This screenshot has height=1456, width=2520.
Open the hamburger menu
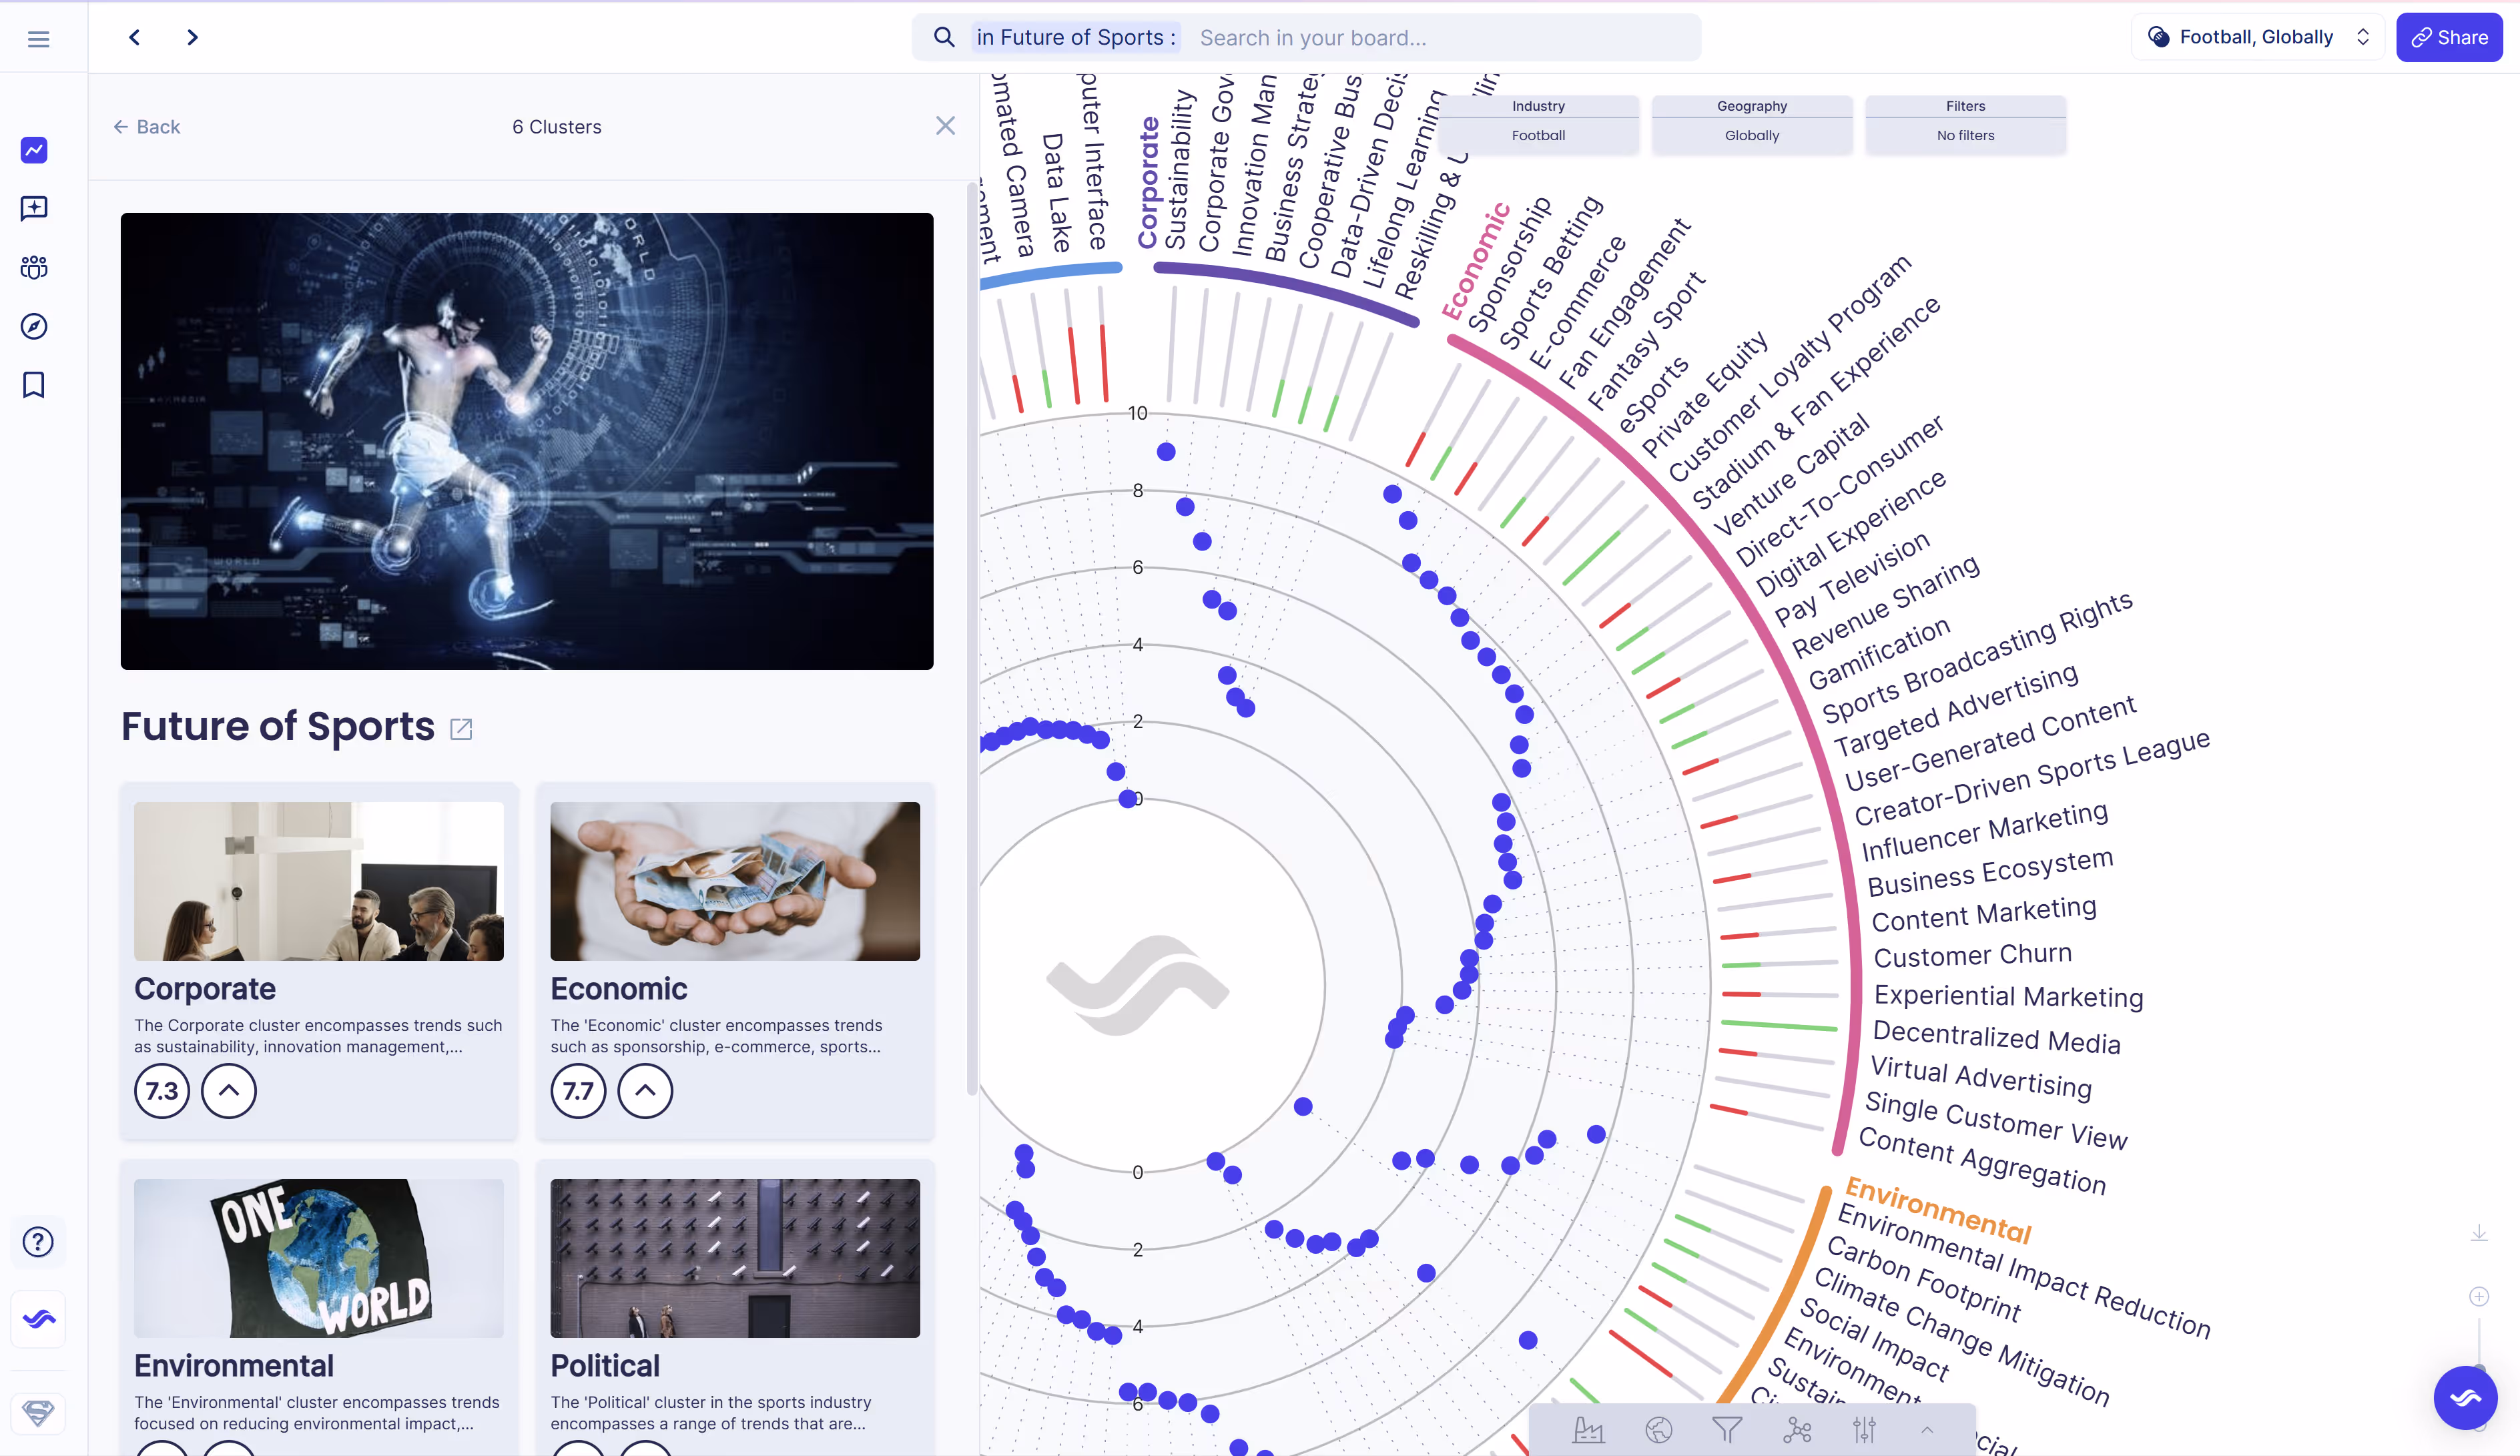(38, 39)
